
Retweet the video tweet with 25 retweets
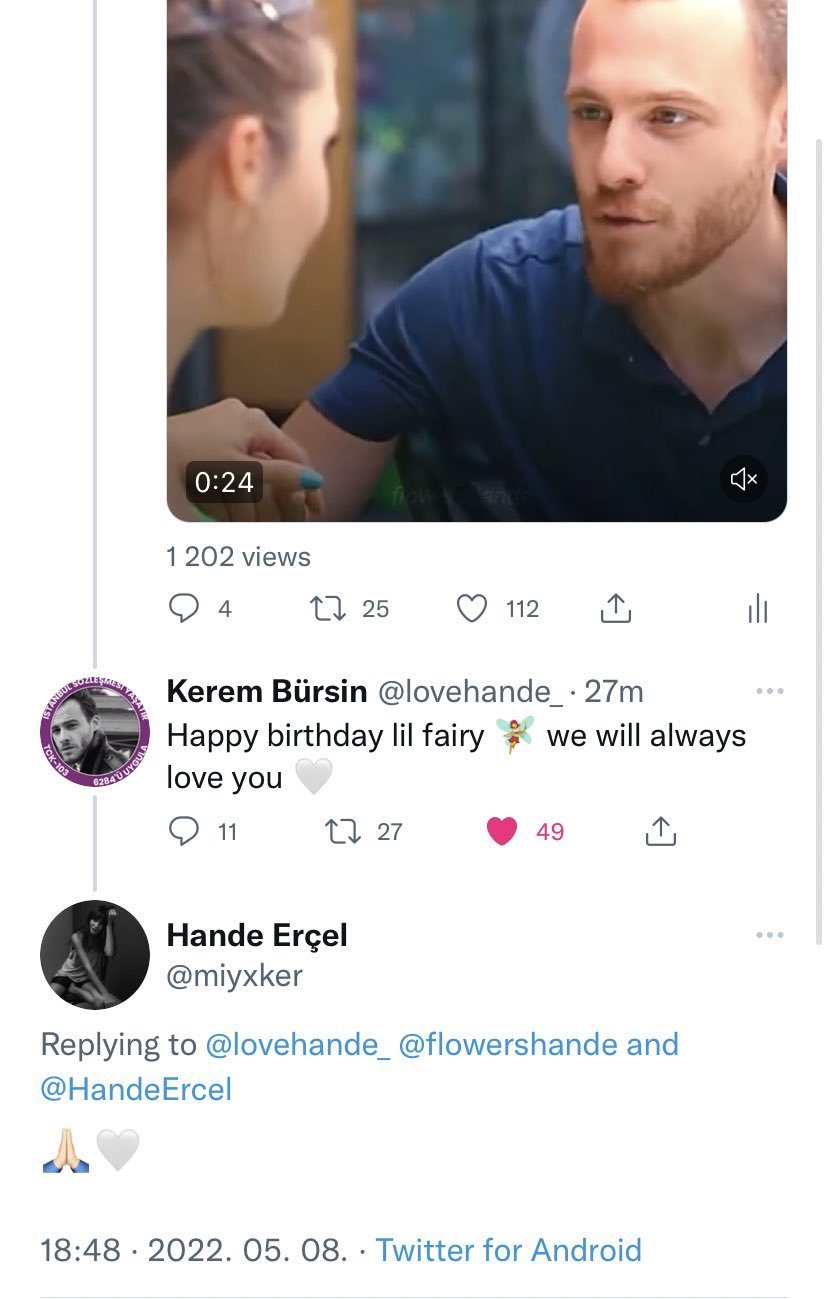click(324, 608)
